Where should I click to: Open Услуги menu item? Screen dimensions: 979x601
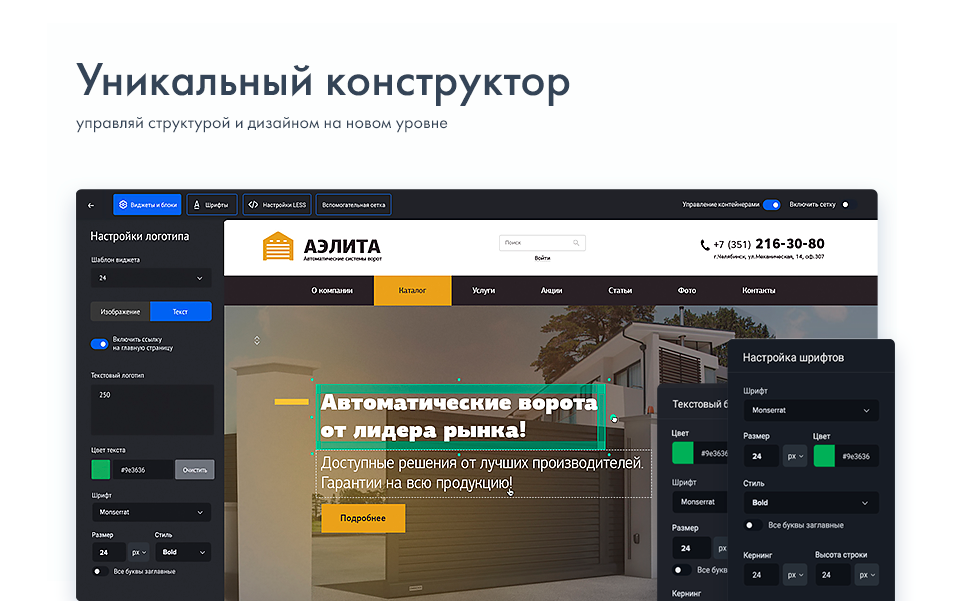[x=483, y=290]
